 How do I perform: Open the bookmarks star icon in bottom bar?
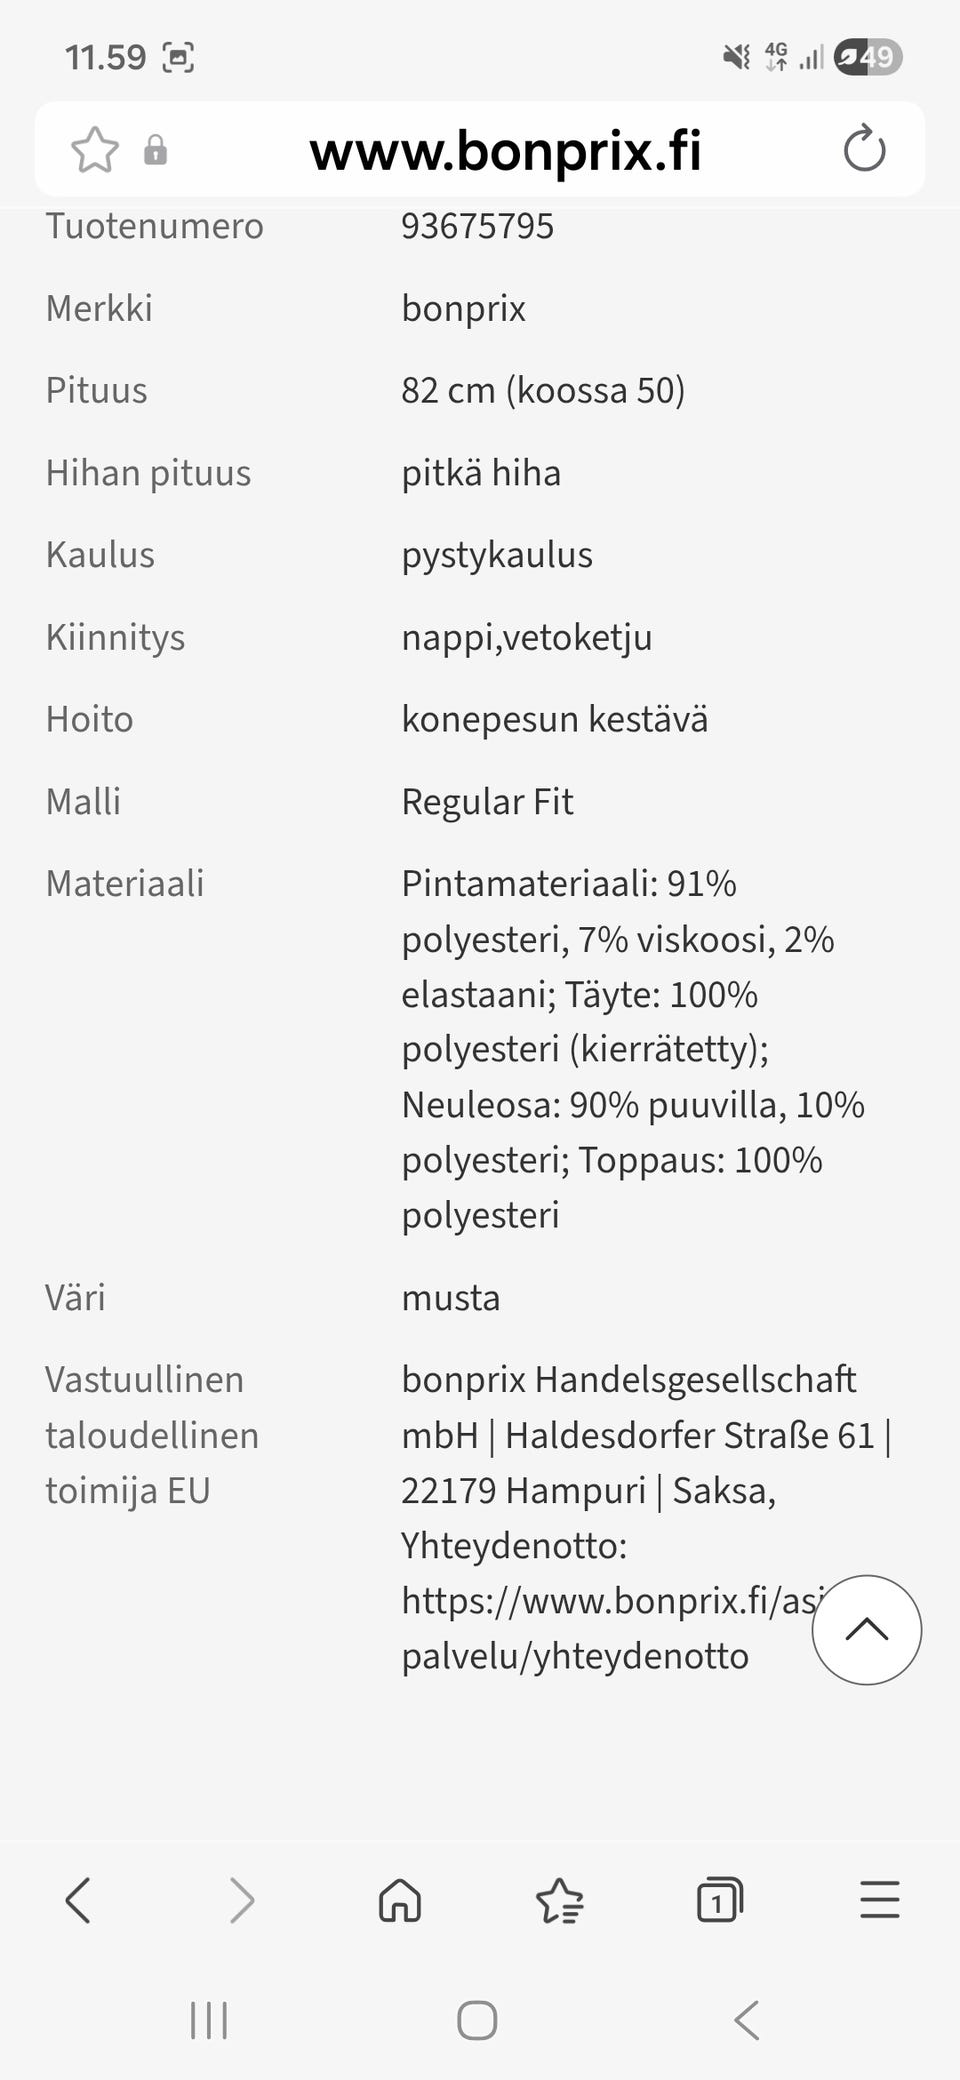click(560, 1899)
